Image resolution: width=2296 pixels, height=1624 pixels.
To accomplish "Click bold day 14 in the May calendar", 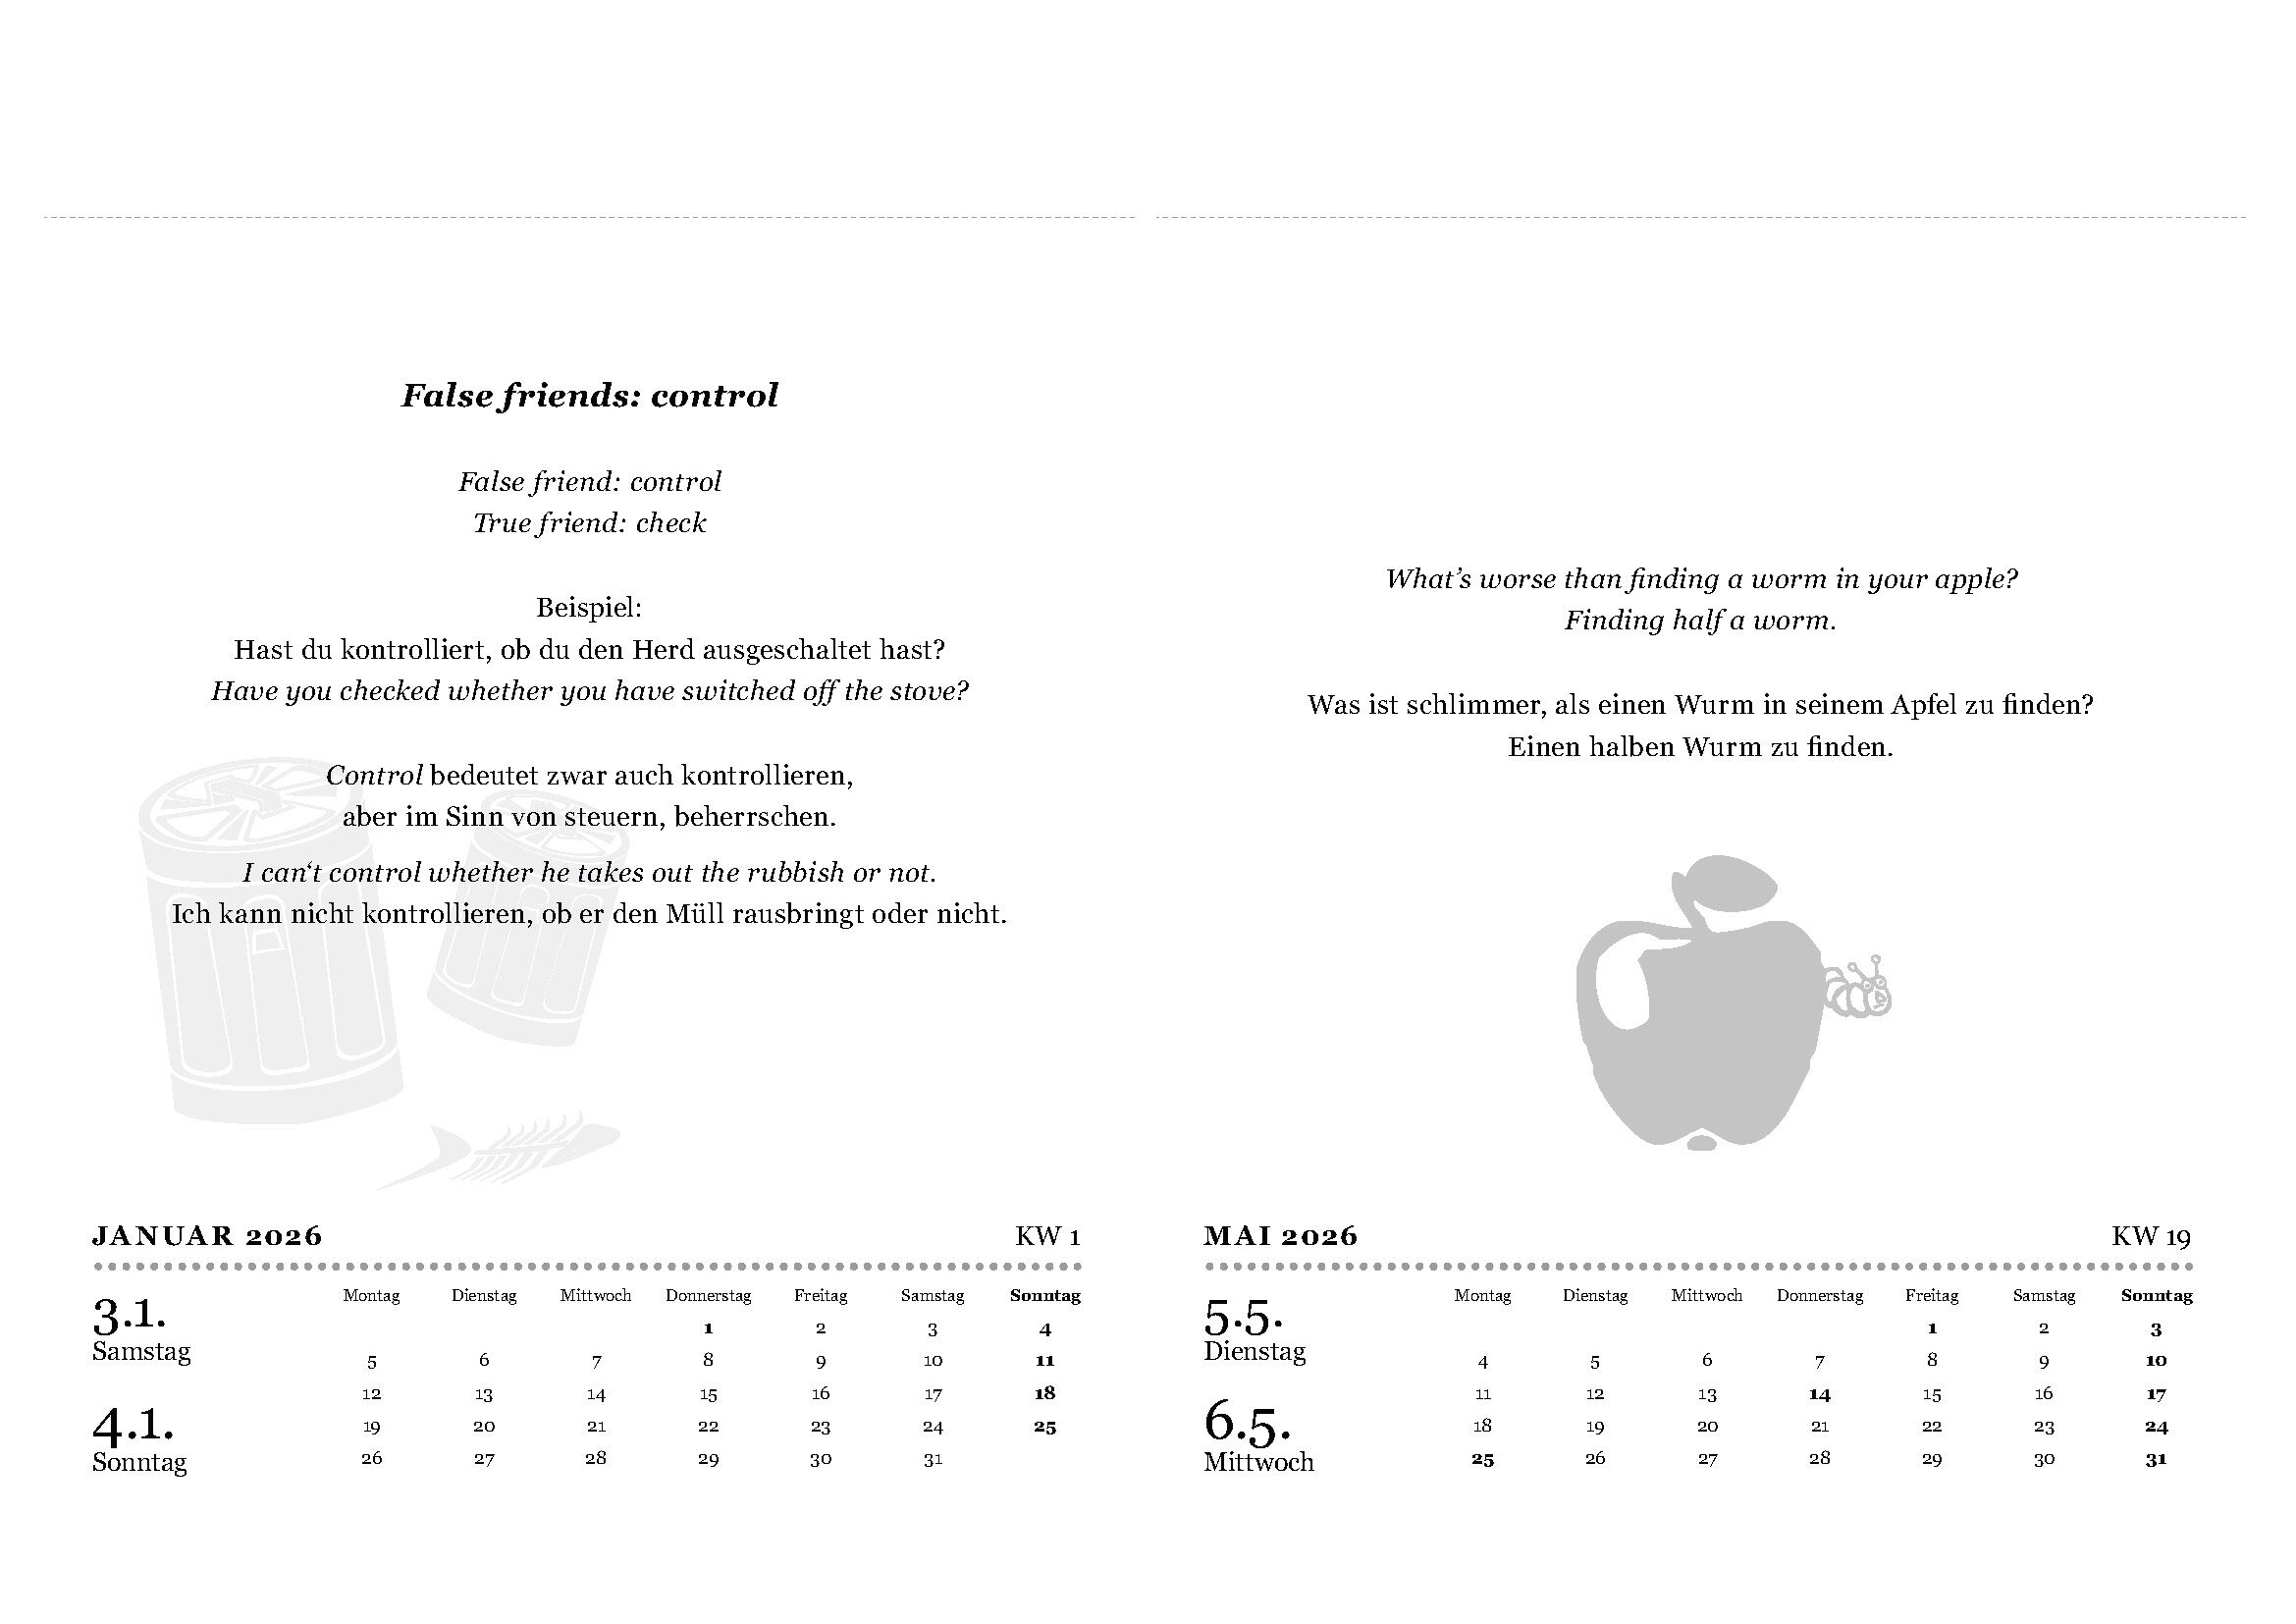I will click(1820, 1394).
